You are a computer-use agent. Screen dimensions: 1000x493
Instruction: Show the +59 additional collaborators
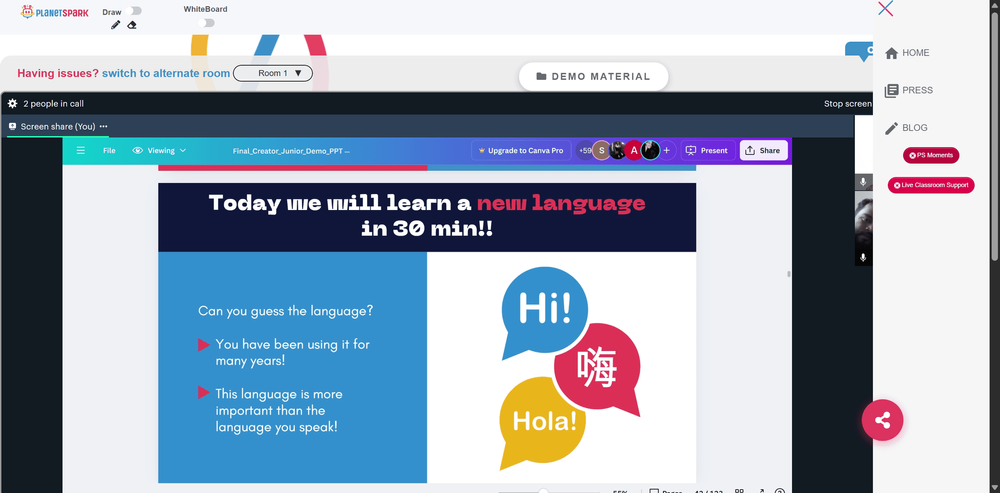coord(584,151)
